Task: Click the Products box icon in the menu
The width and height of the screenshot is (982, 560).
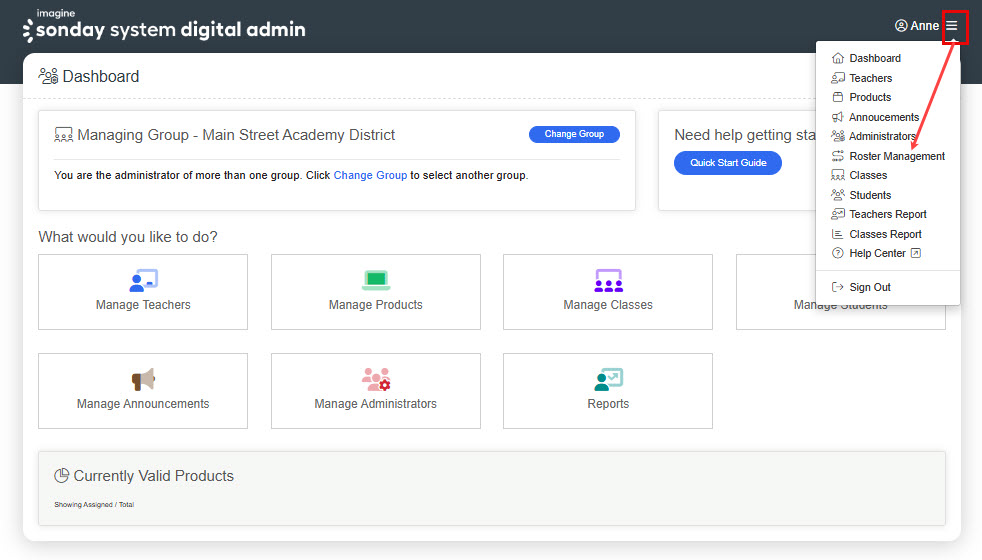Action: [x=837, y=97]
